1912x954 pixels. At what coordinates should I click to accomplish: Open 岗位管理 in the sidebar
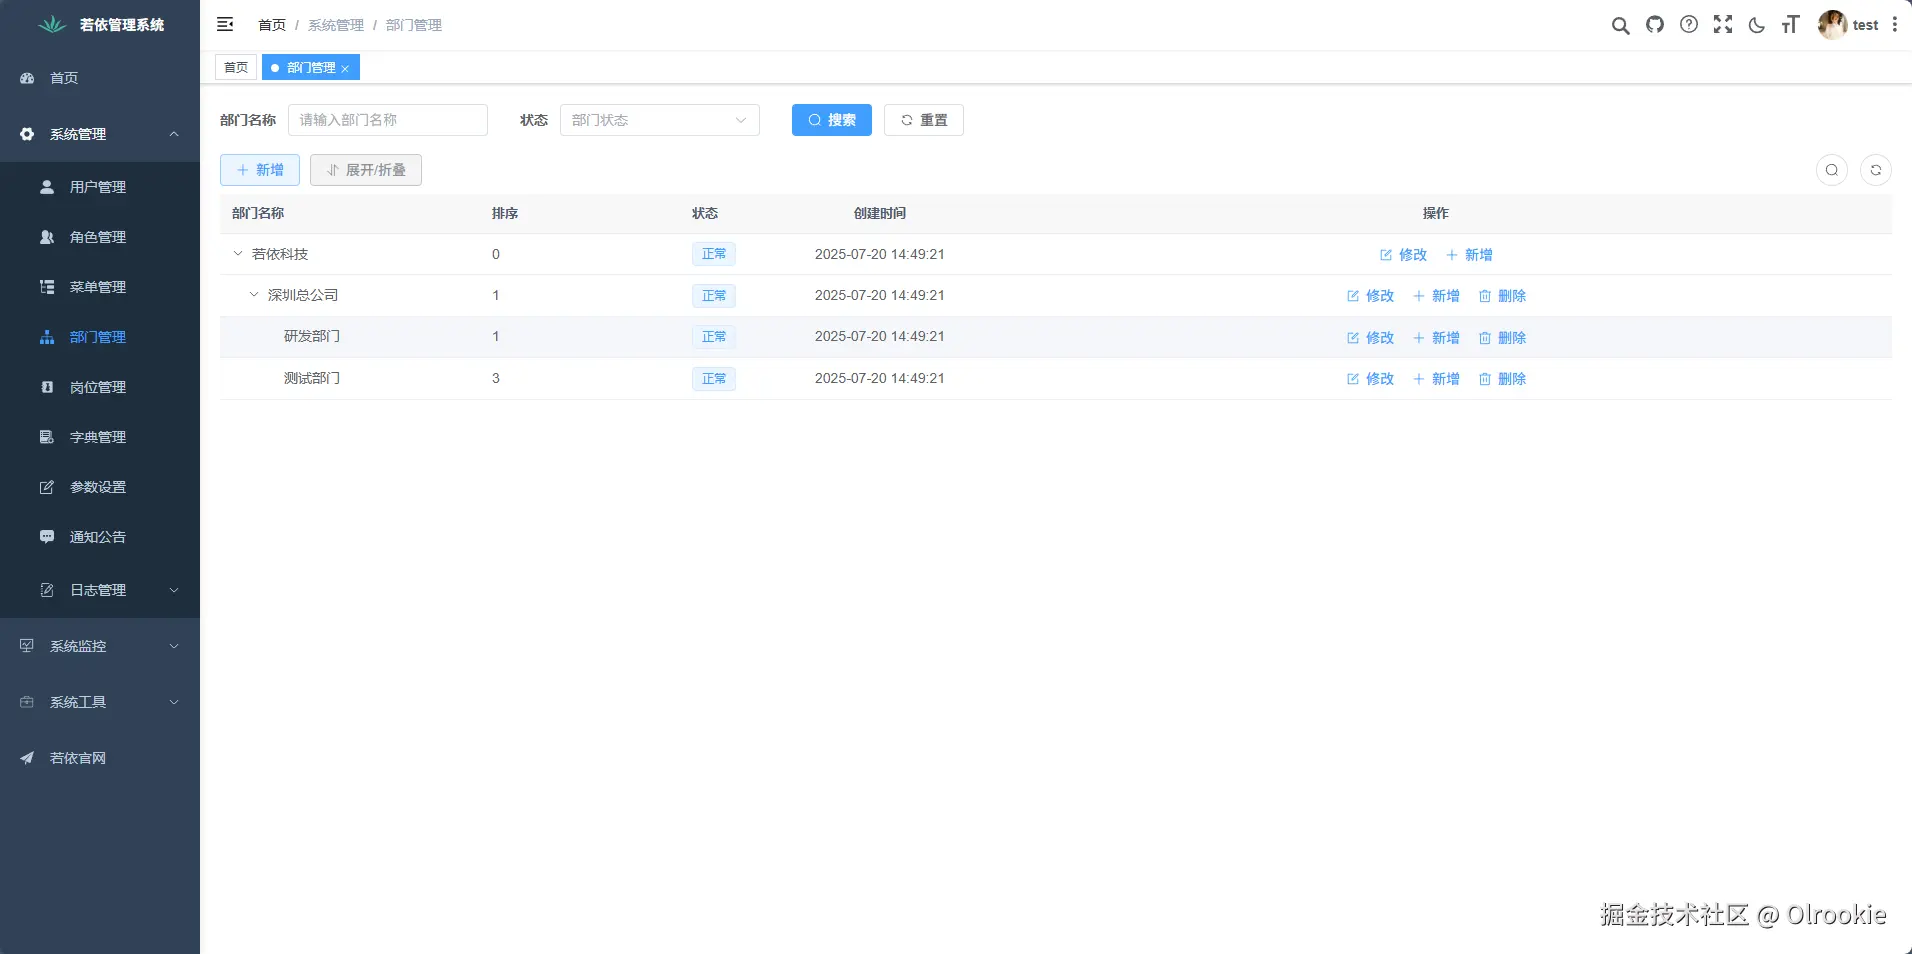coord(100,387)
